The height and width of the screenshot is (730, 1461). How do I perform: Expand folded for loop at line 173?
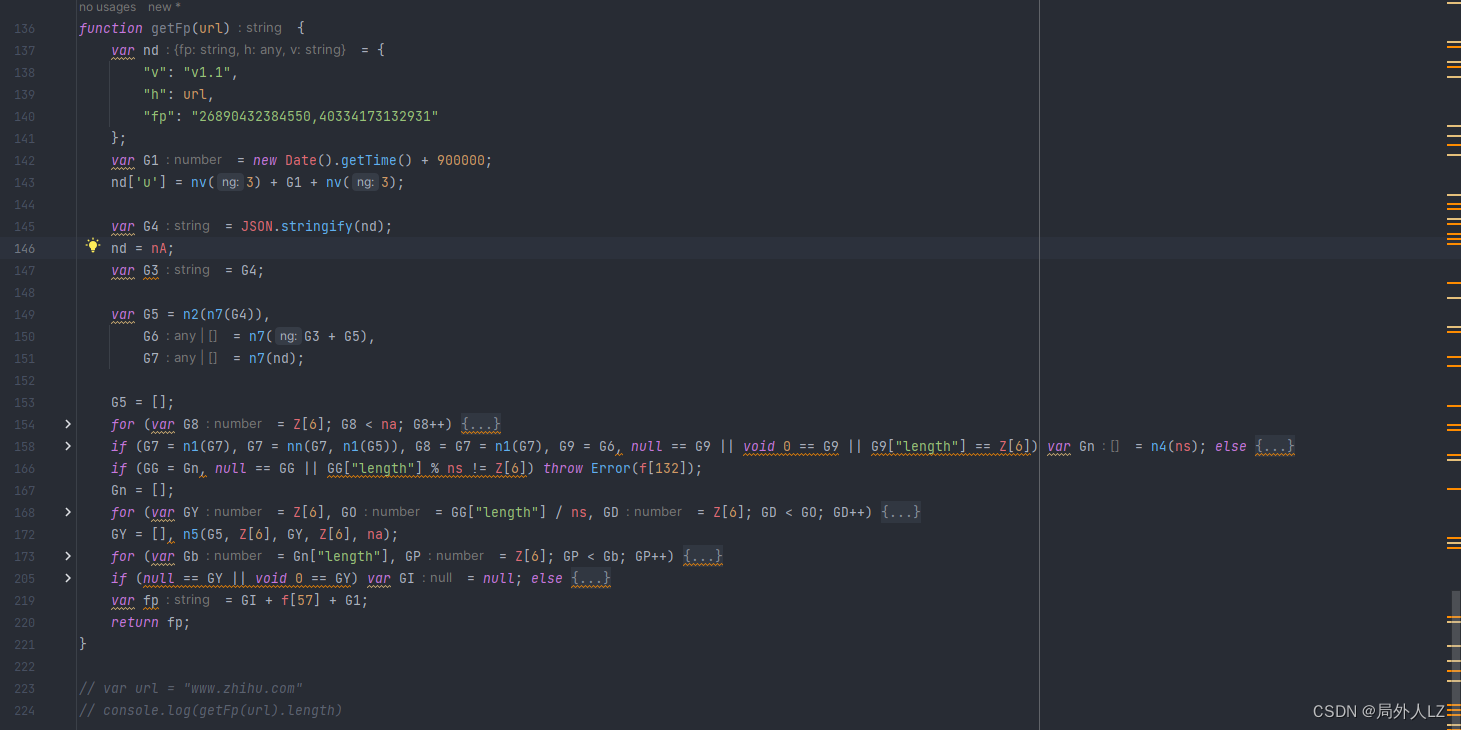point(68,556)
